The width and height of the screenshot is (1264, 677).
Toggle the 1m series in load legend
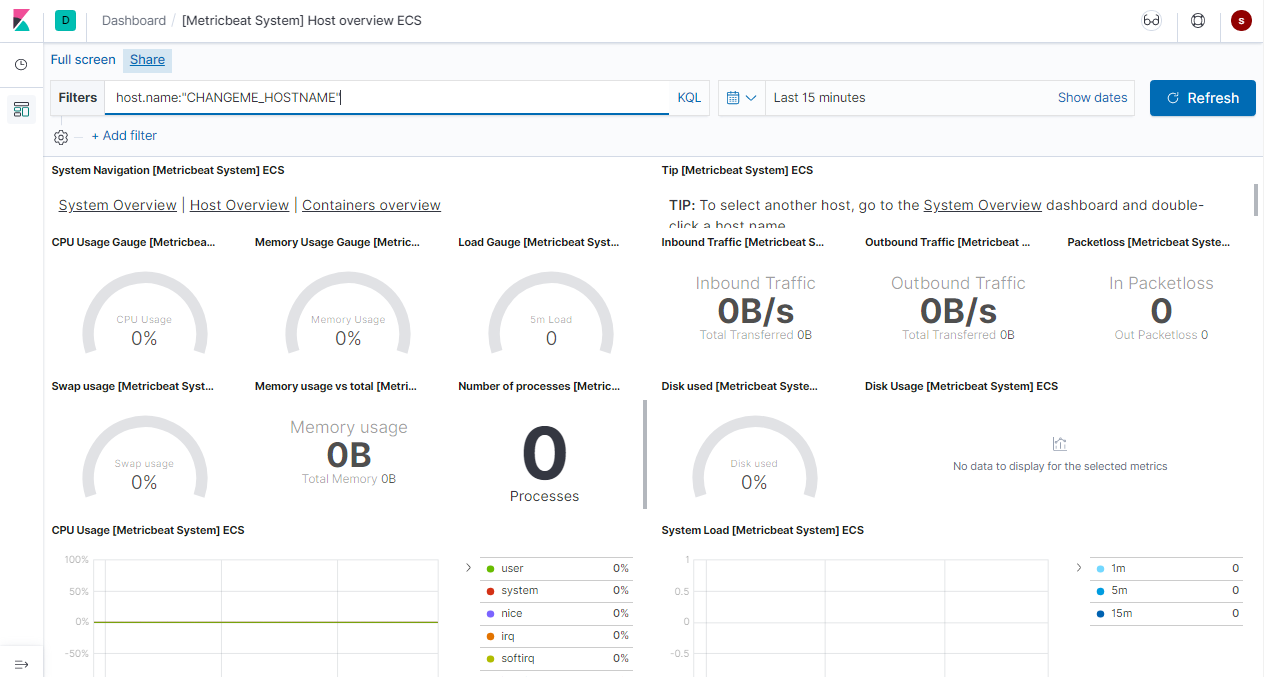(x=1118, y=568)
